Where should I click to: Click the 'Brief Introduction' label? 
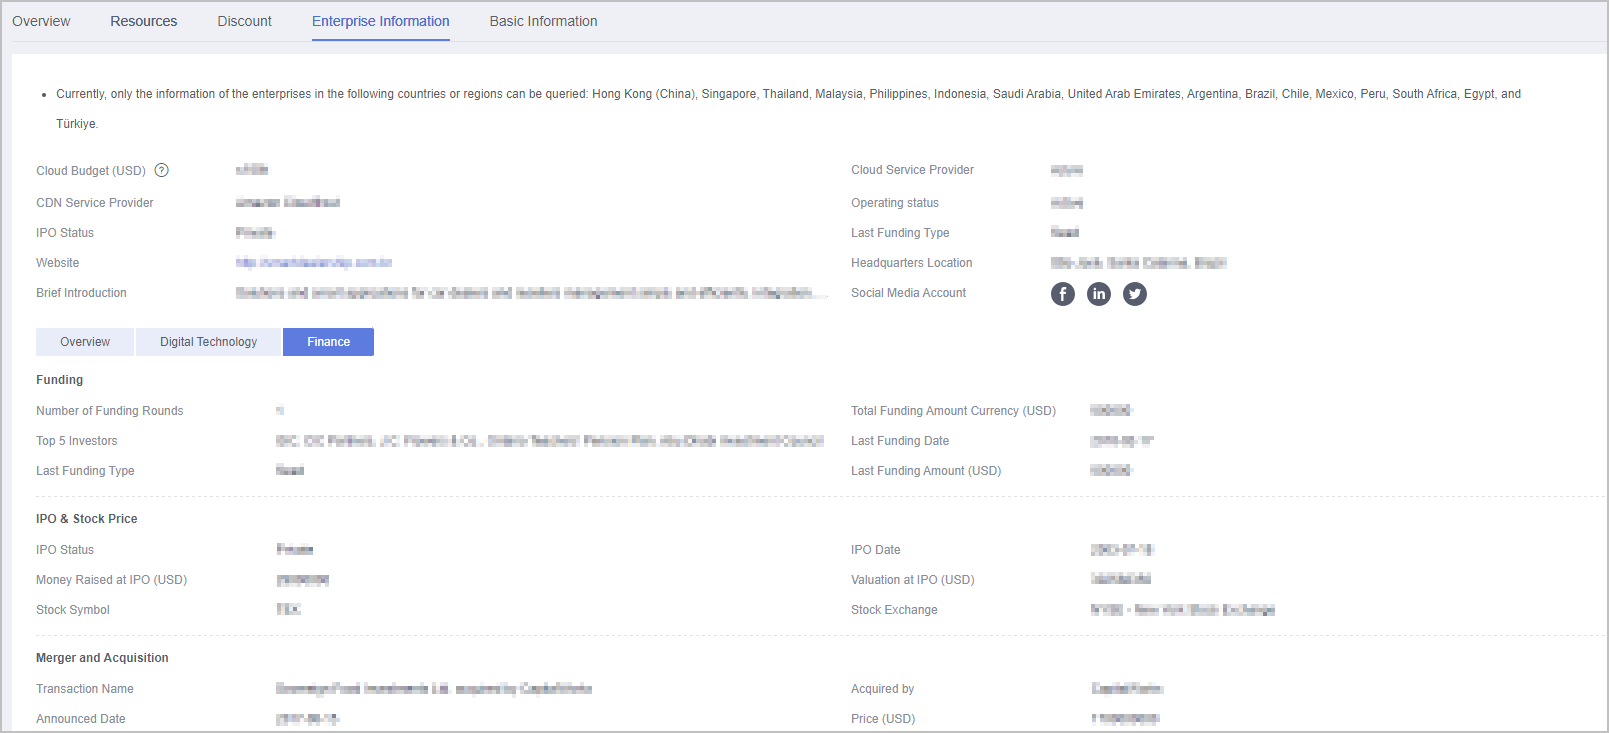(82, 293)
